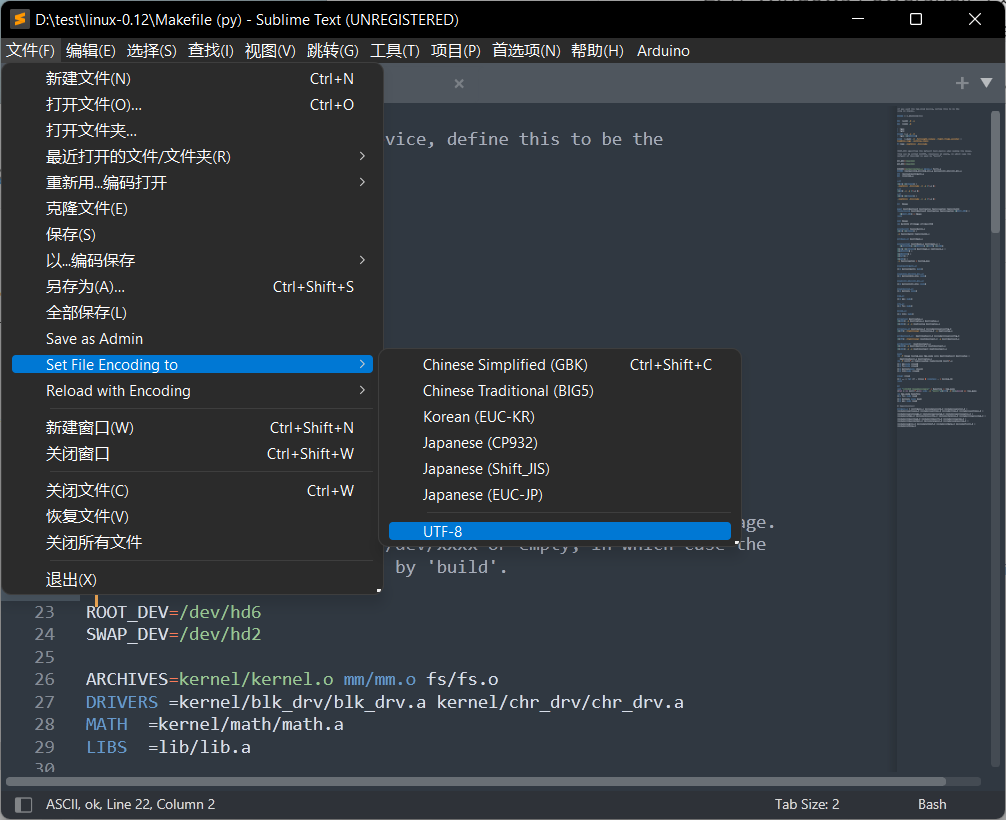Open the 查找(I) menu
1006x820 pixels.
[x=210, y=51]
